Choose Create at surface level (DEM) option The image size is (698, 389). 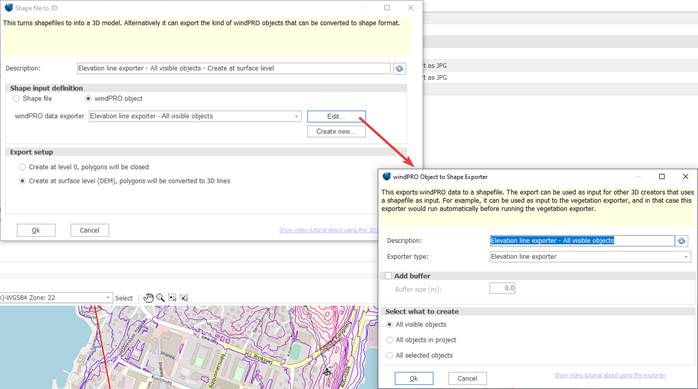point(22,181)
